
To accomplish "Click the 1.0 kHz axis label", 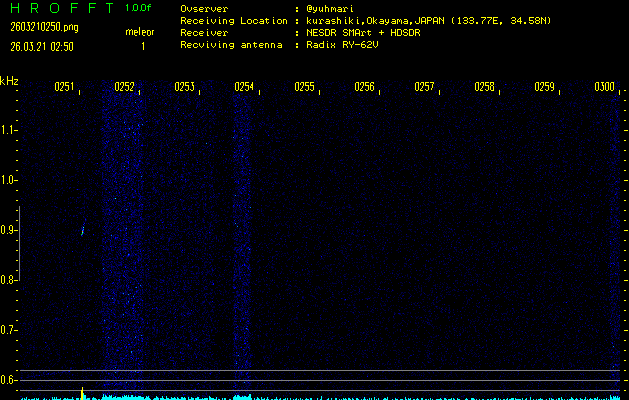I will [8, 180].
